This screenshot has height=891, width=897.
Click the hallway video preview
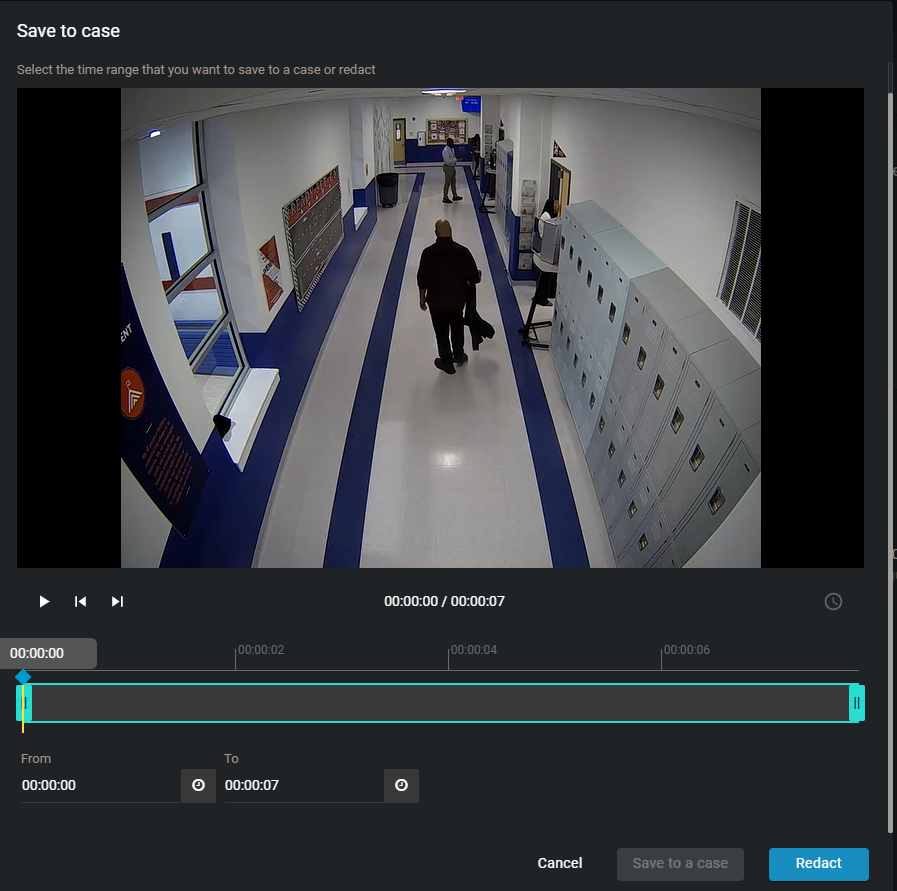coord(440,328)
